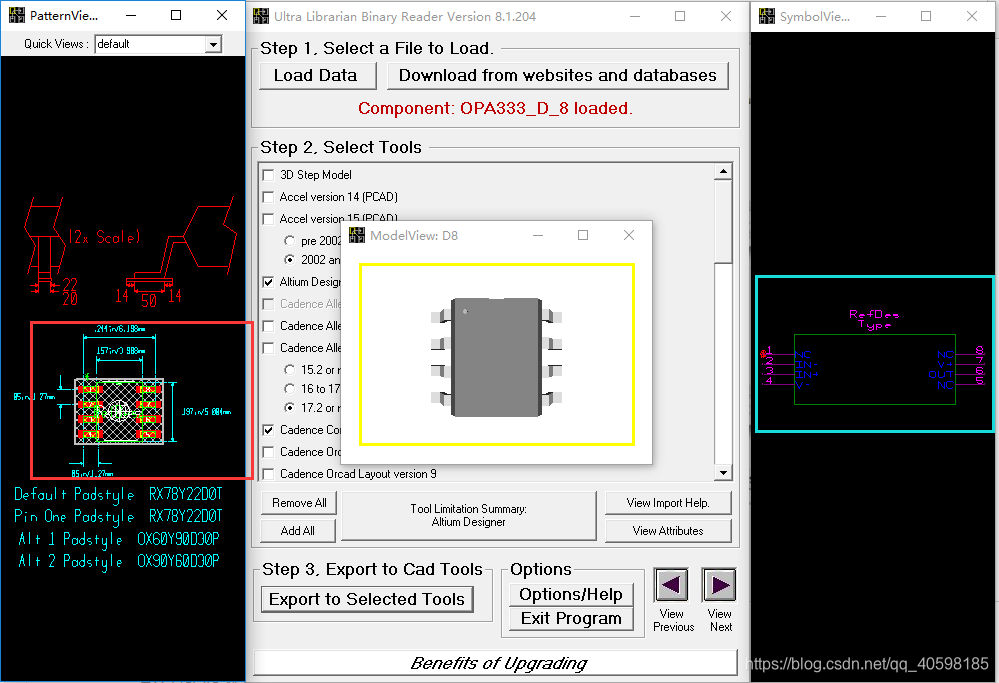Click the View Next arrow icon
Screen dimensions: 999x683
719,585
